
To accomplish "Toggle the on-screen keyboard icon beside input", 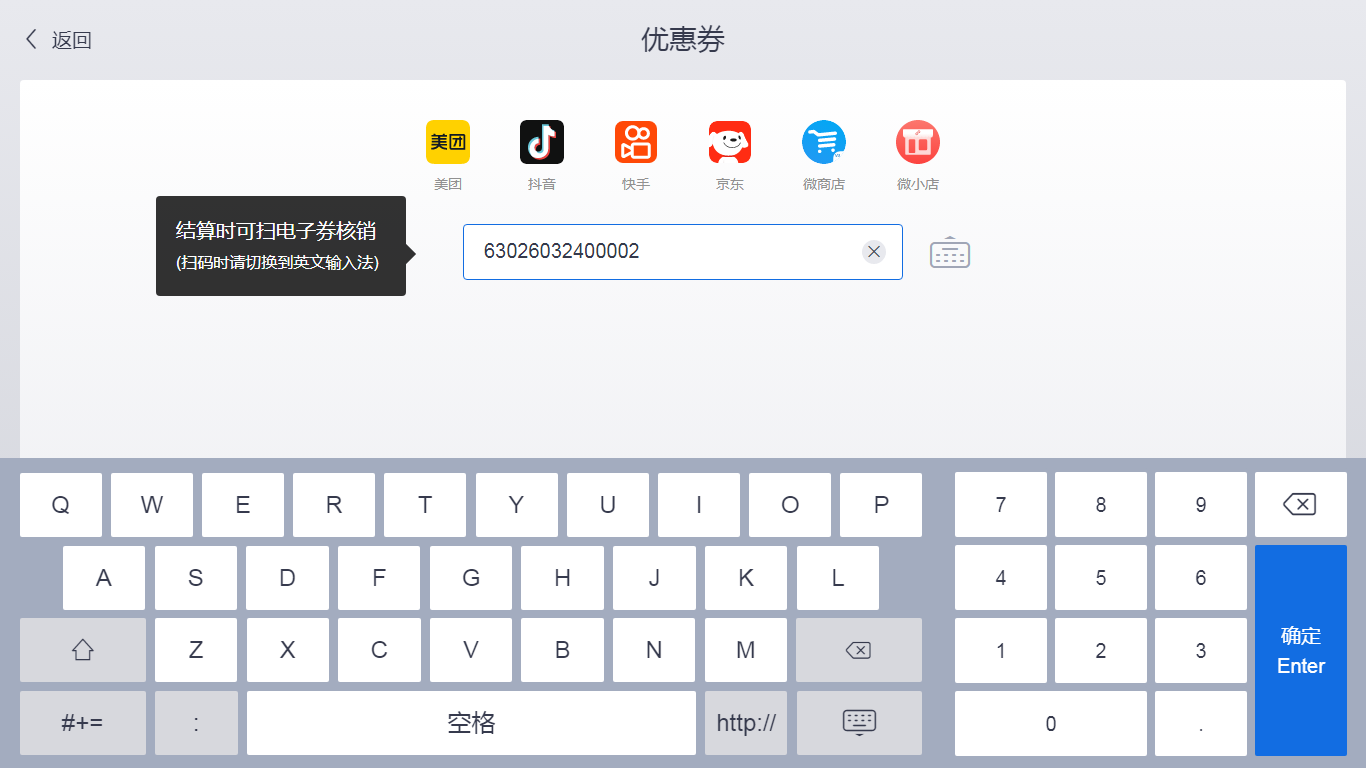I will (950, 253).
